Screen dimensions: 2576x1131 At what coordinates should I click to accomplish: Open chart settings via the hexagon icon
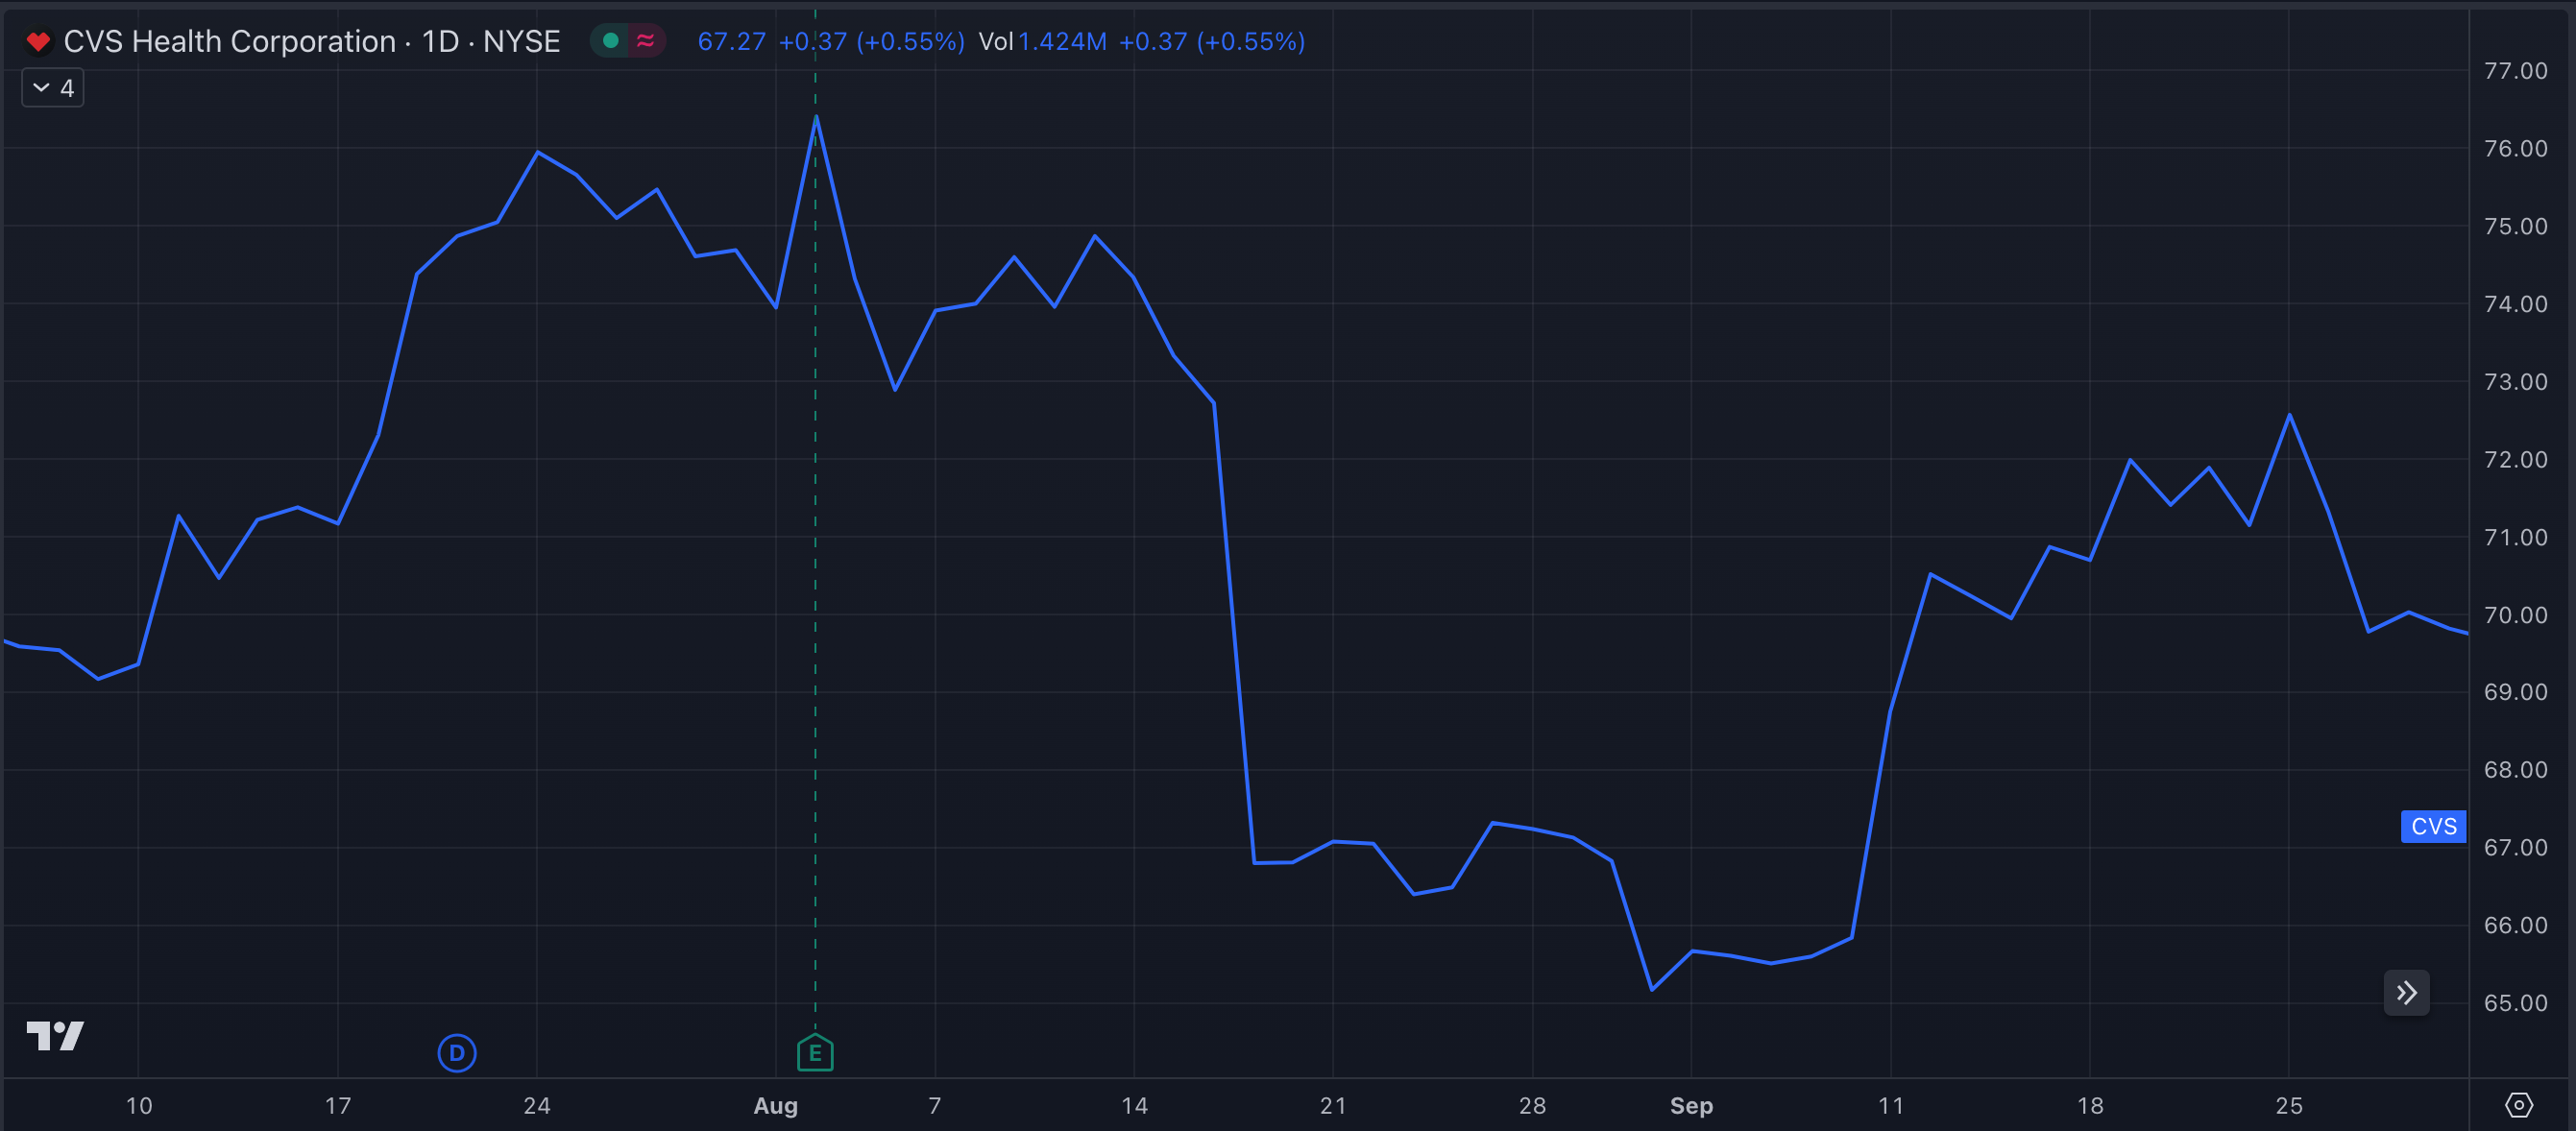(2521, 1106)
